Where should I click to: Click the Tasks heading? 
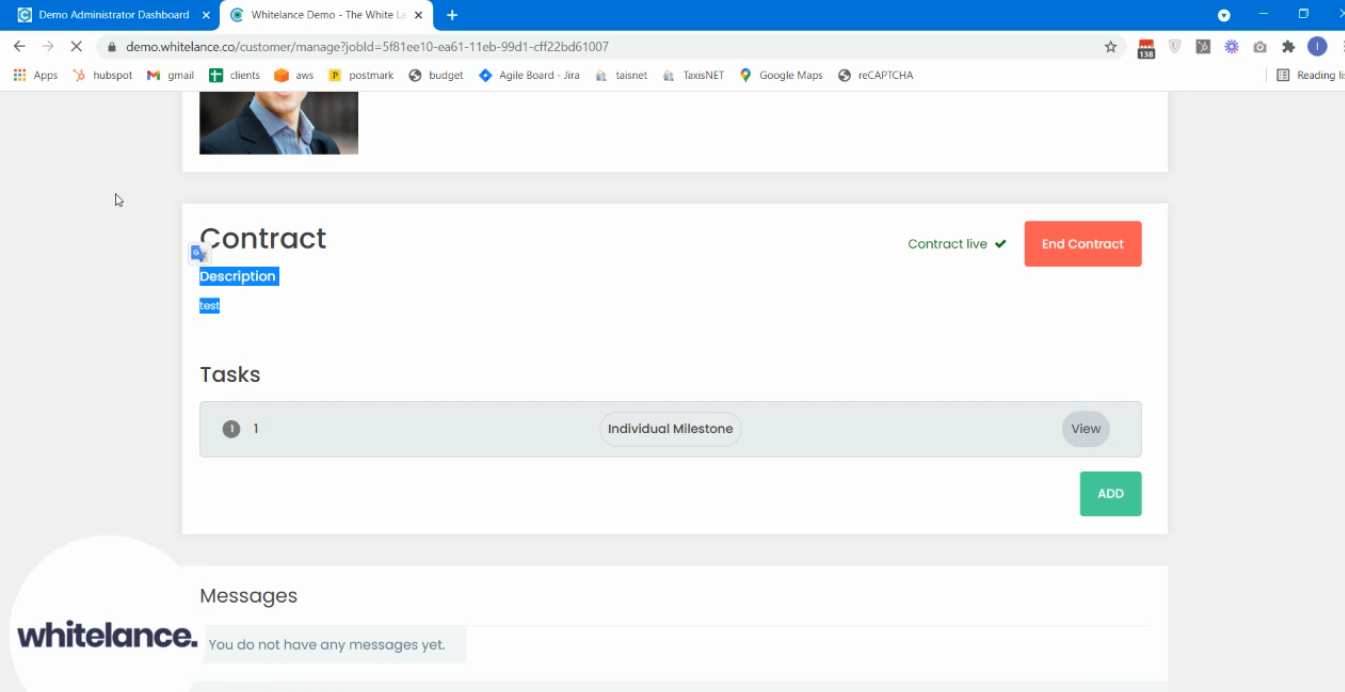(230, 374)
